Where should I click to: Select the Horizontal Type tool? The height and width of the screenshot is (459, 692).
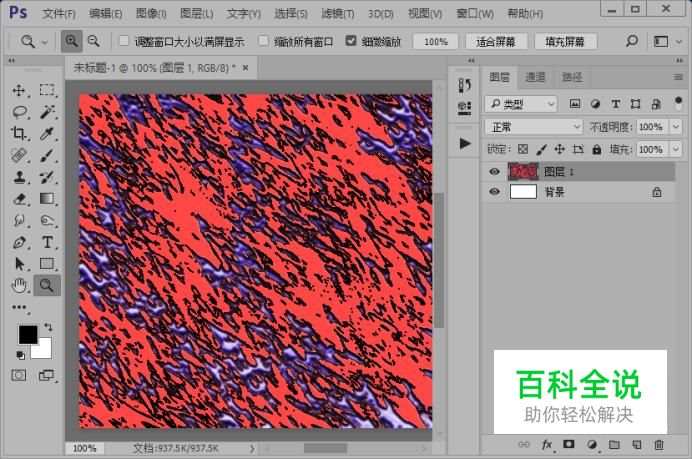point(47,242)
